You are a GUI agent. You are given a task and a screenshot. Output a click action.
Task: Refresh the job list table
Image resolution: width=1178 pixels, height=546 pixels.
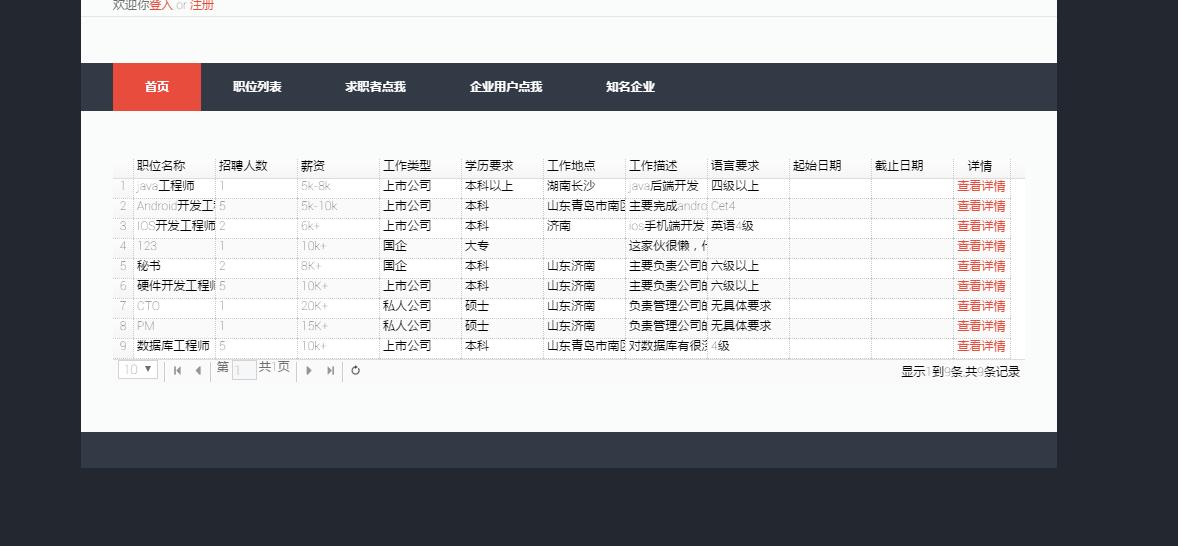[355, 370]
